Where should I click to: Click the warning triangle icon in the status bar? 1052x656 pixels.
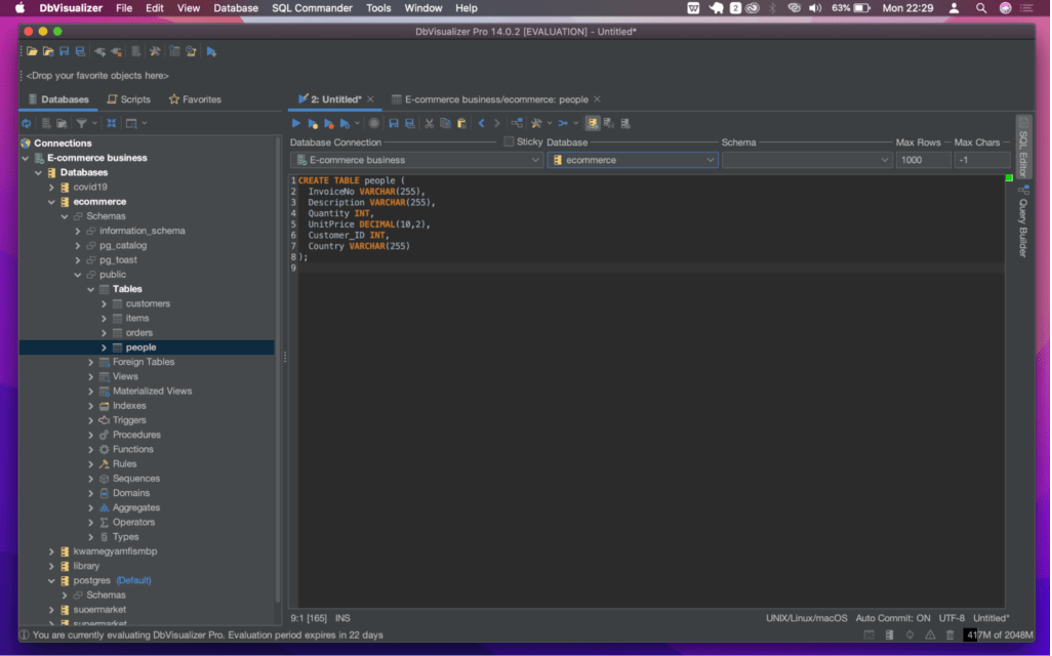930,635
